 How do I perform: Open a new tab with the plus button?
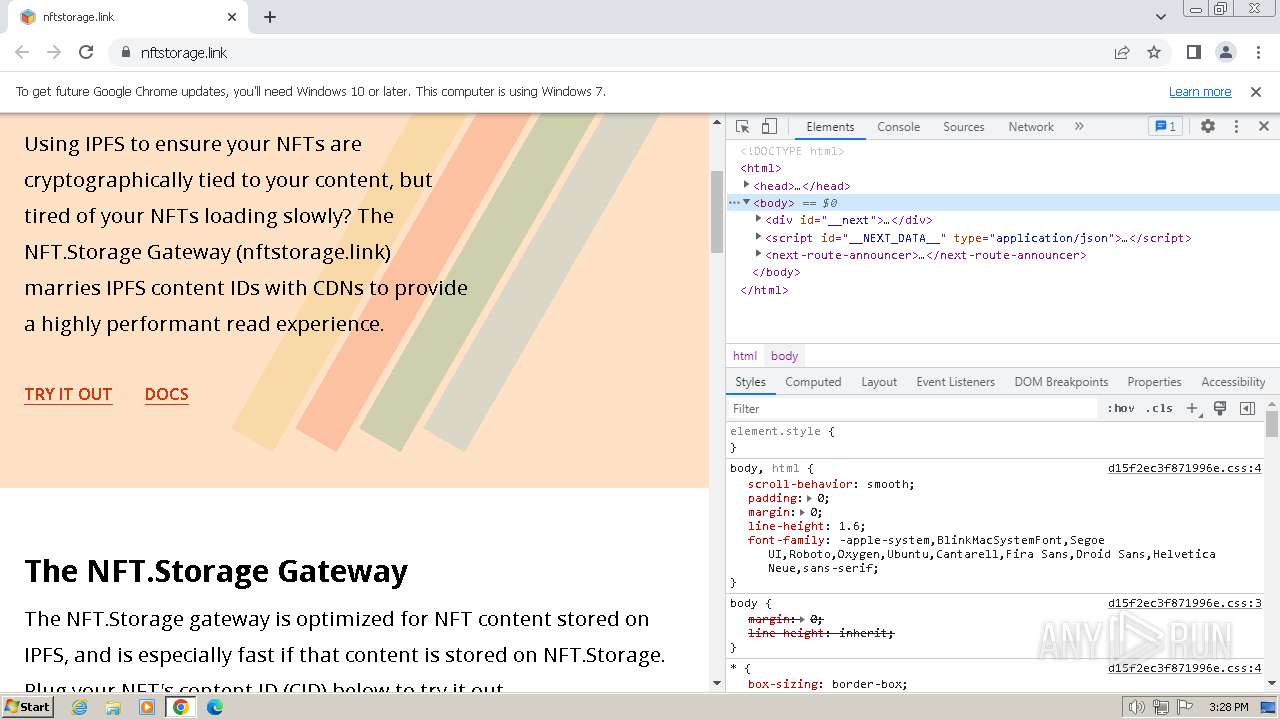(x=270, y=17)
